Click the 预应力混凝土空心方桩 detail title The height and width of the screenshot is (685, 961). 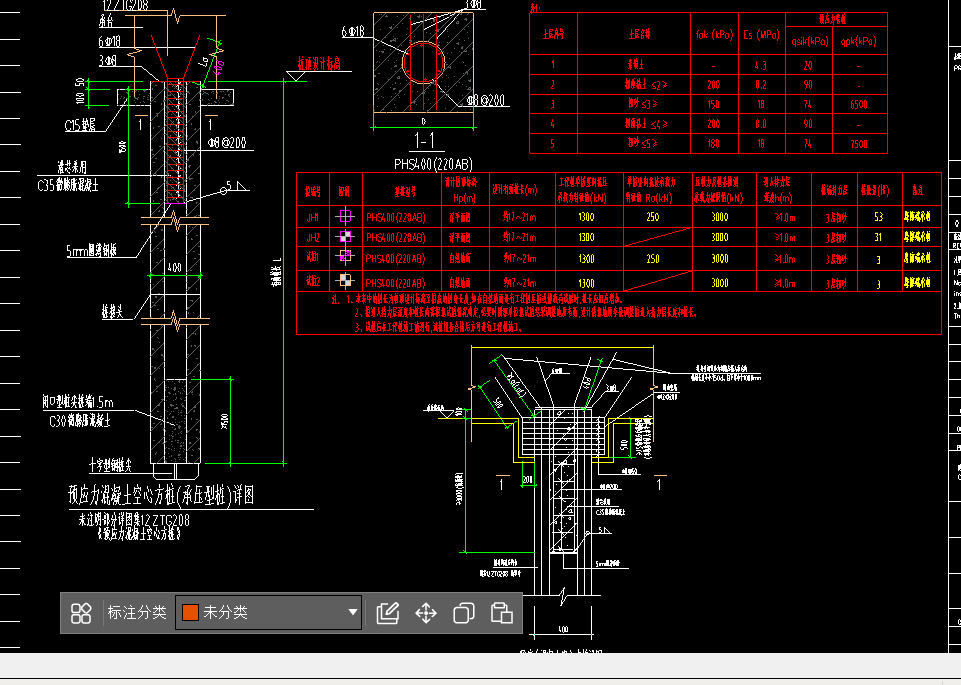point(161,495)
